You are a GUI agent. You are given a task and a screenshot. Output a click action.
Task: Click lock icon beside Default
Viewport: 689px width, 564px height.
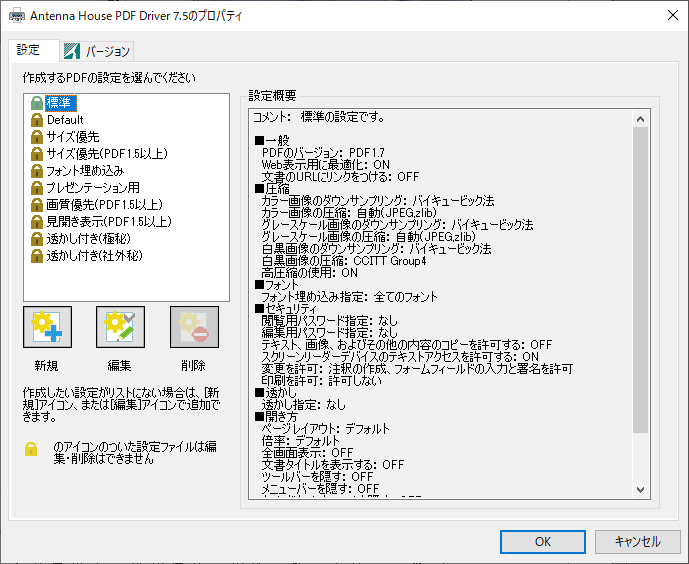point(37,120)
